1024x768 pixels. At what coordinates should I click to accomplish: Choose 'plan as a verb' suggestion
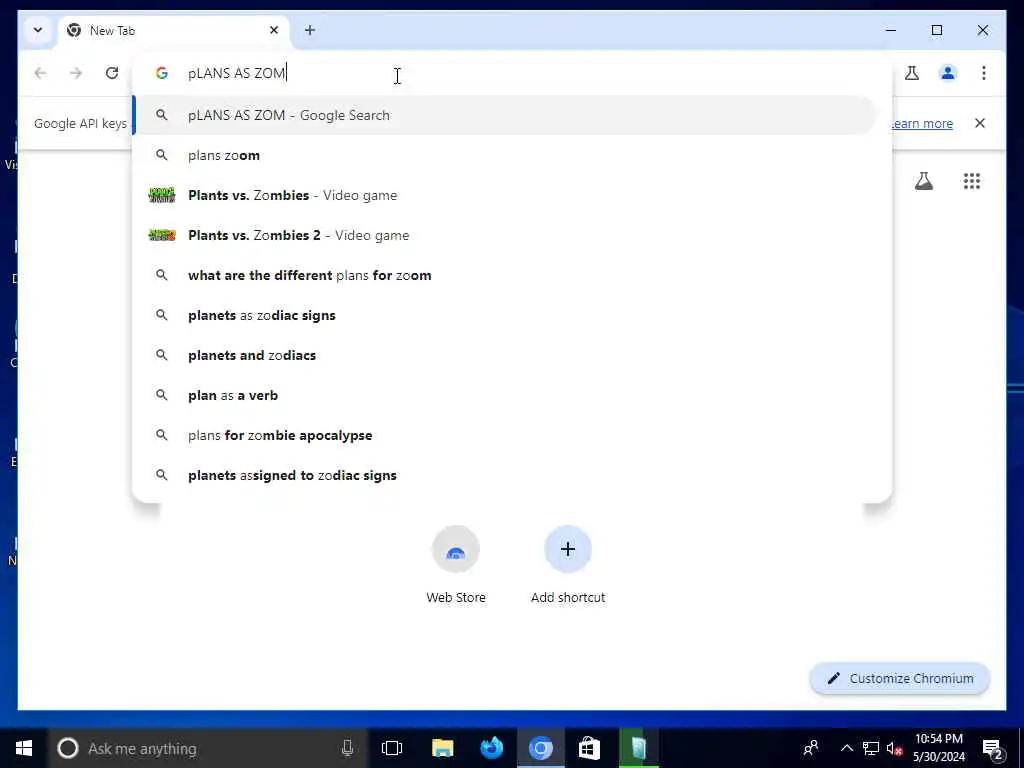pos(504,395)
